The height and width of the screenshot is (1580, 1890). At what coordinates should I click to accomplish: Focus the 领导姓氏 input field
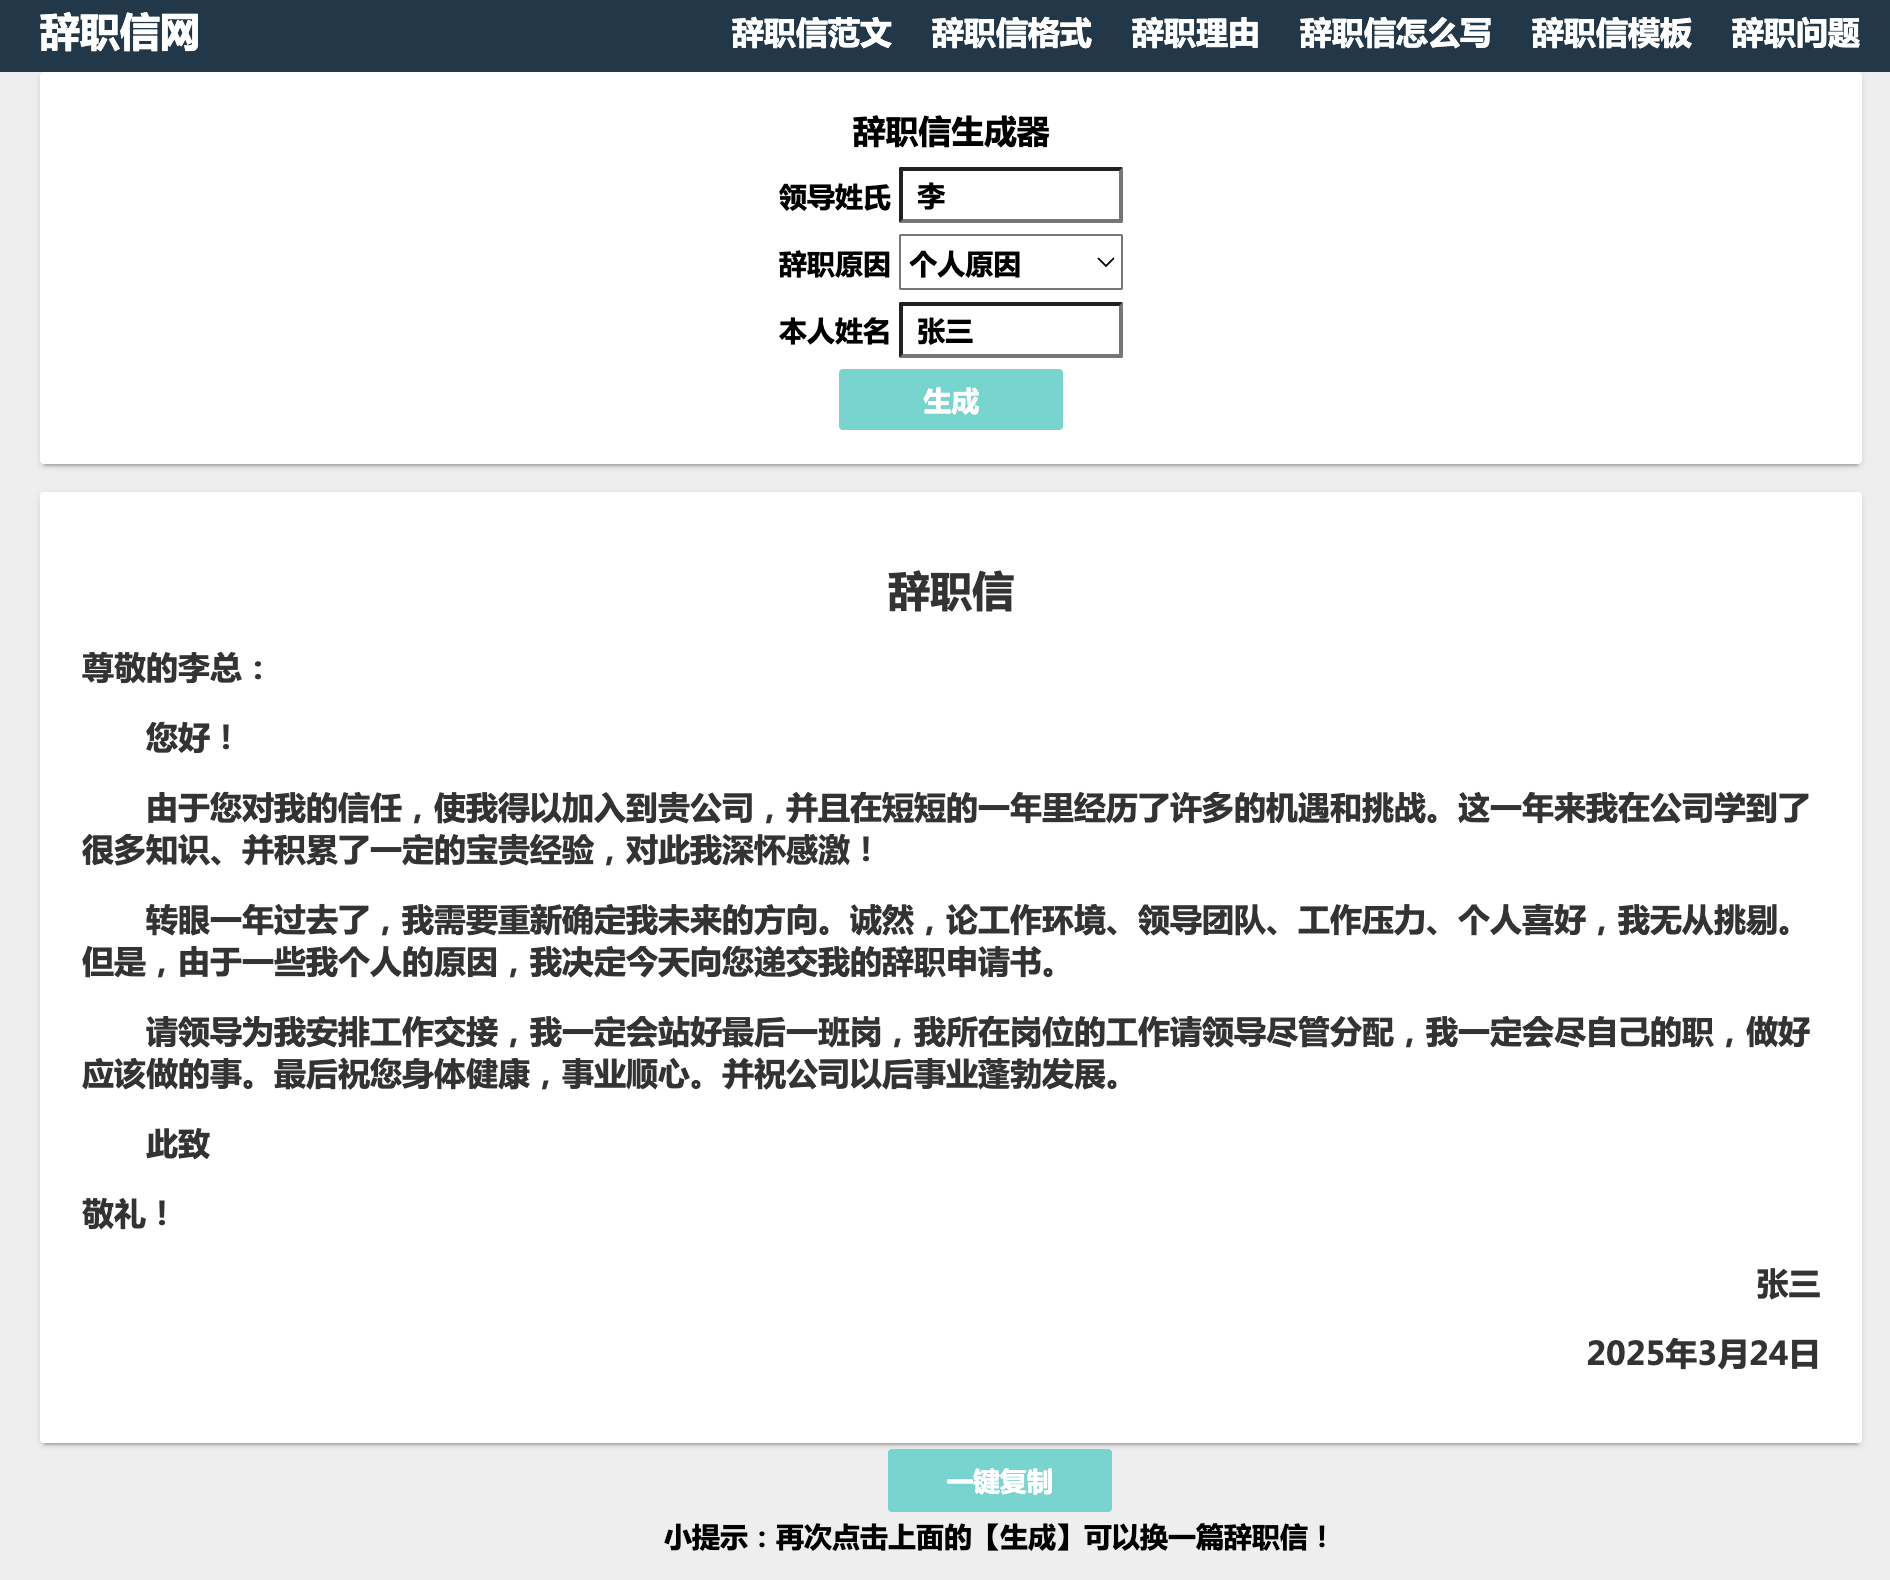tap(1010, 195)
